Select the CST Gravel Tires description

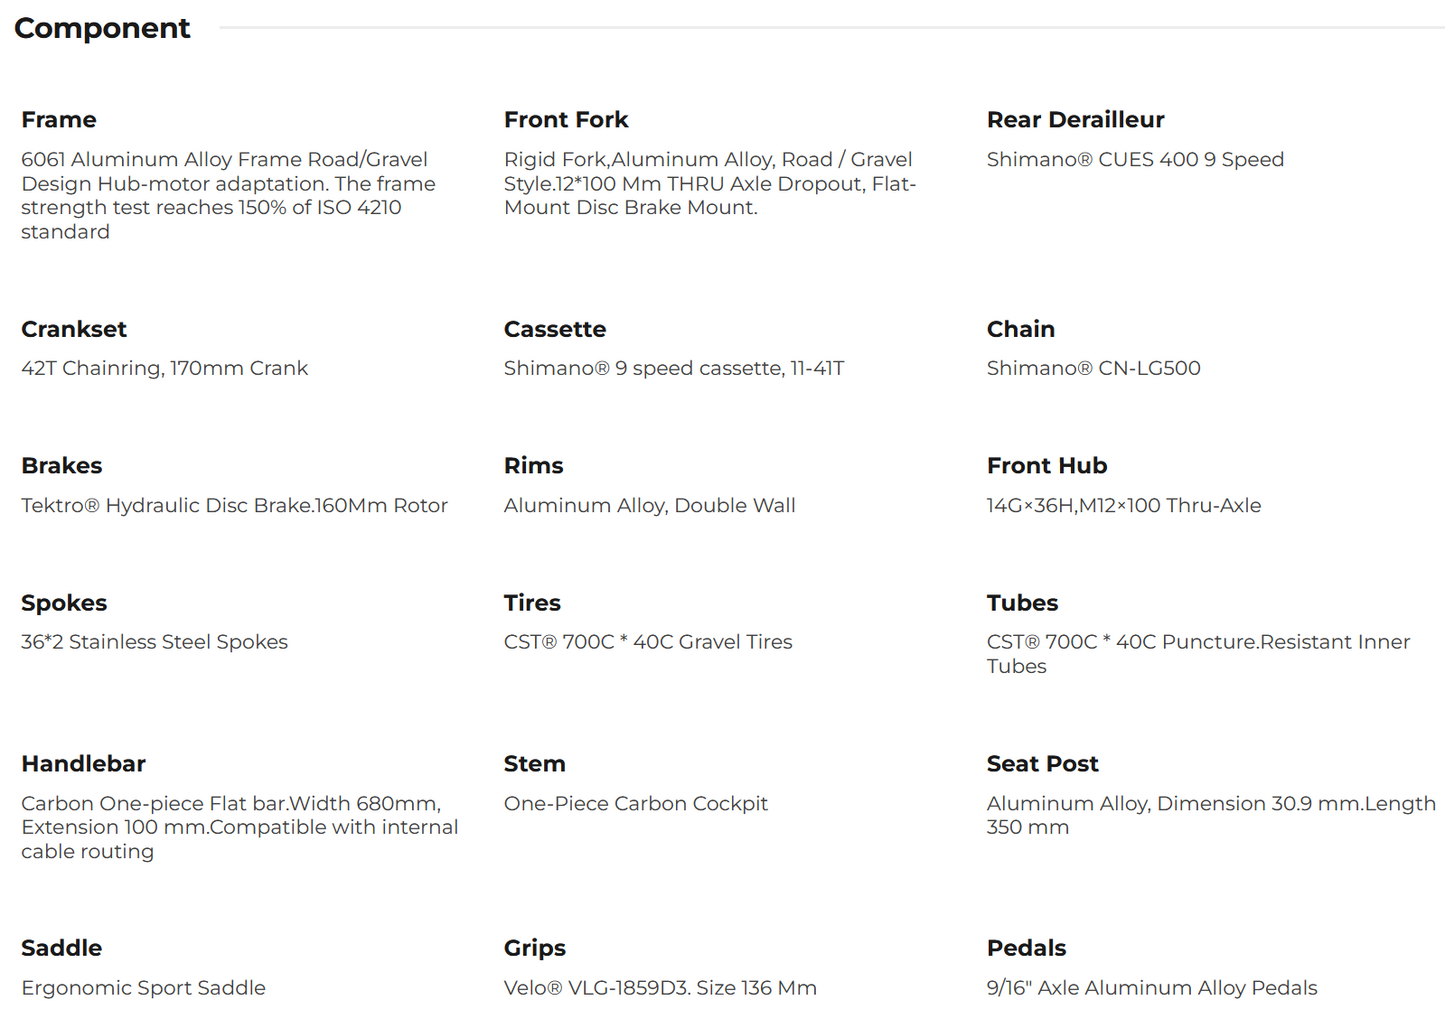[x=648, y=642]
